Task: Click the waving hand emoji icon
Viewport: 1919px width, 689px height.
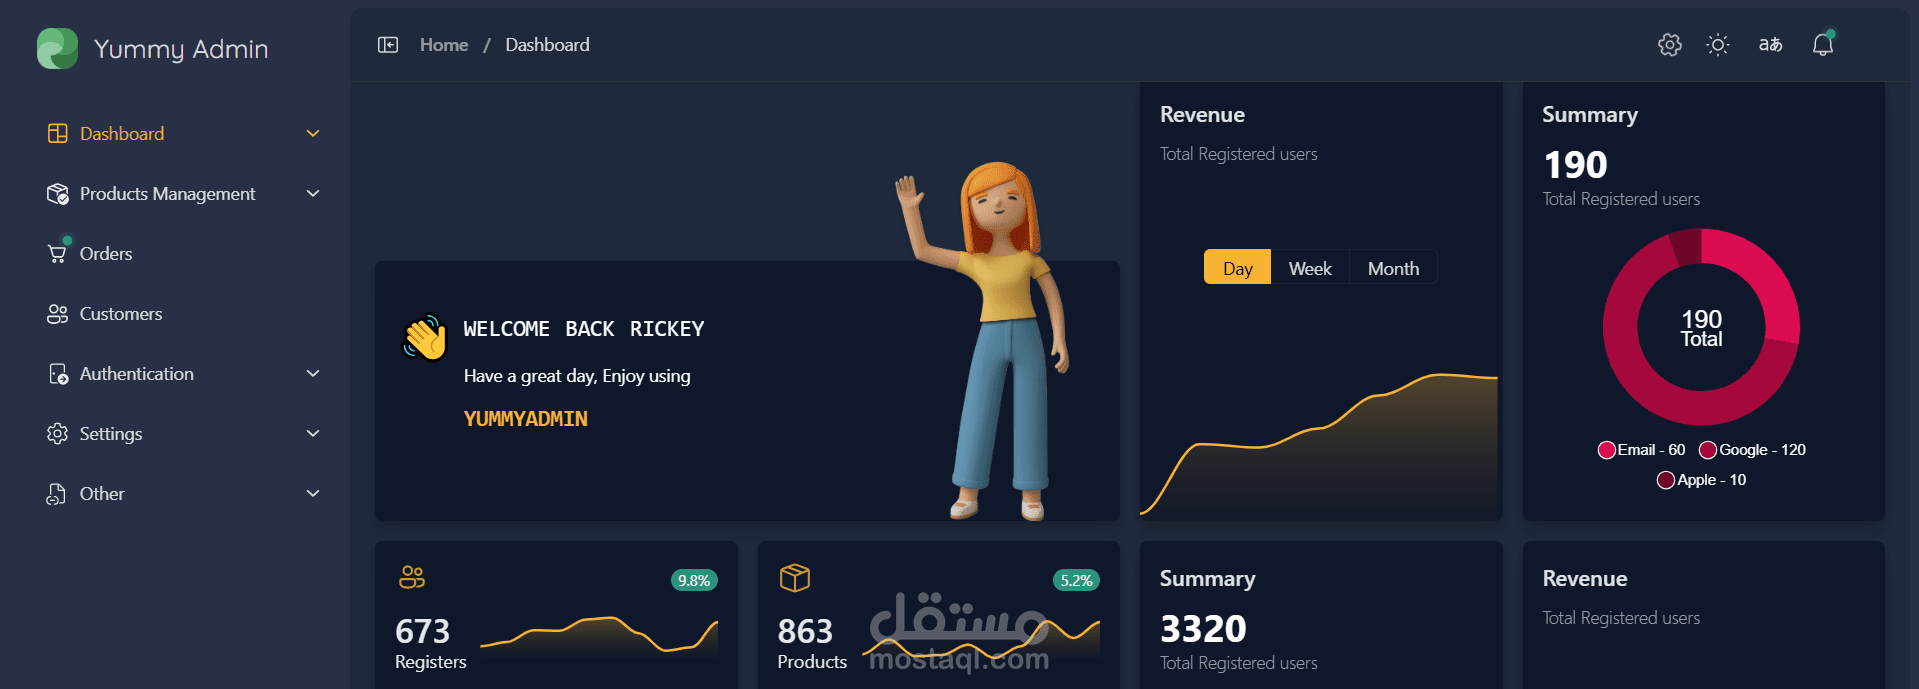Action: [x=425, y=337]
